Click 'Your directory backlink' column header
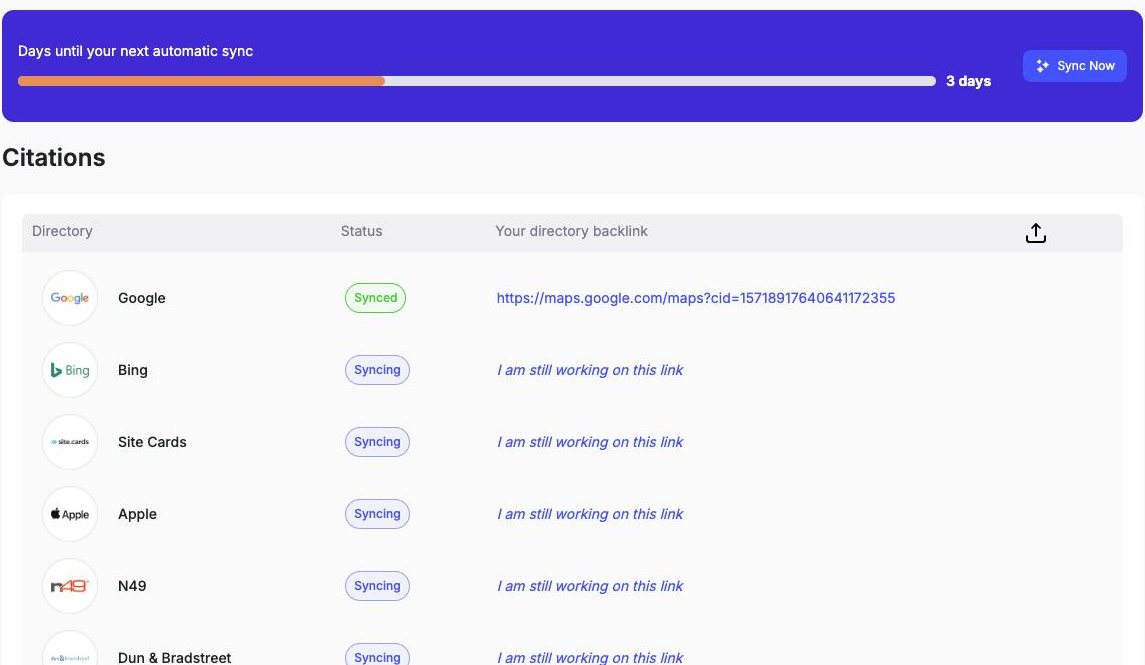This screenshot has height=665, width=1145. (571, 231)
